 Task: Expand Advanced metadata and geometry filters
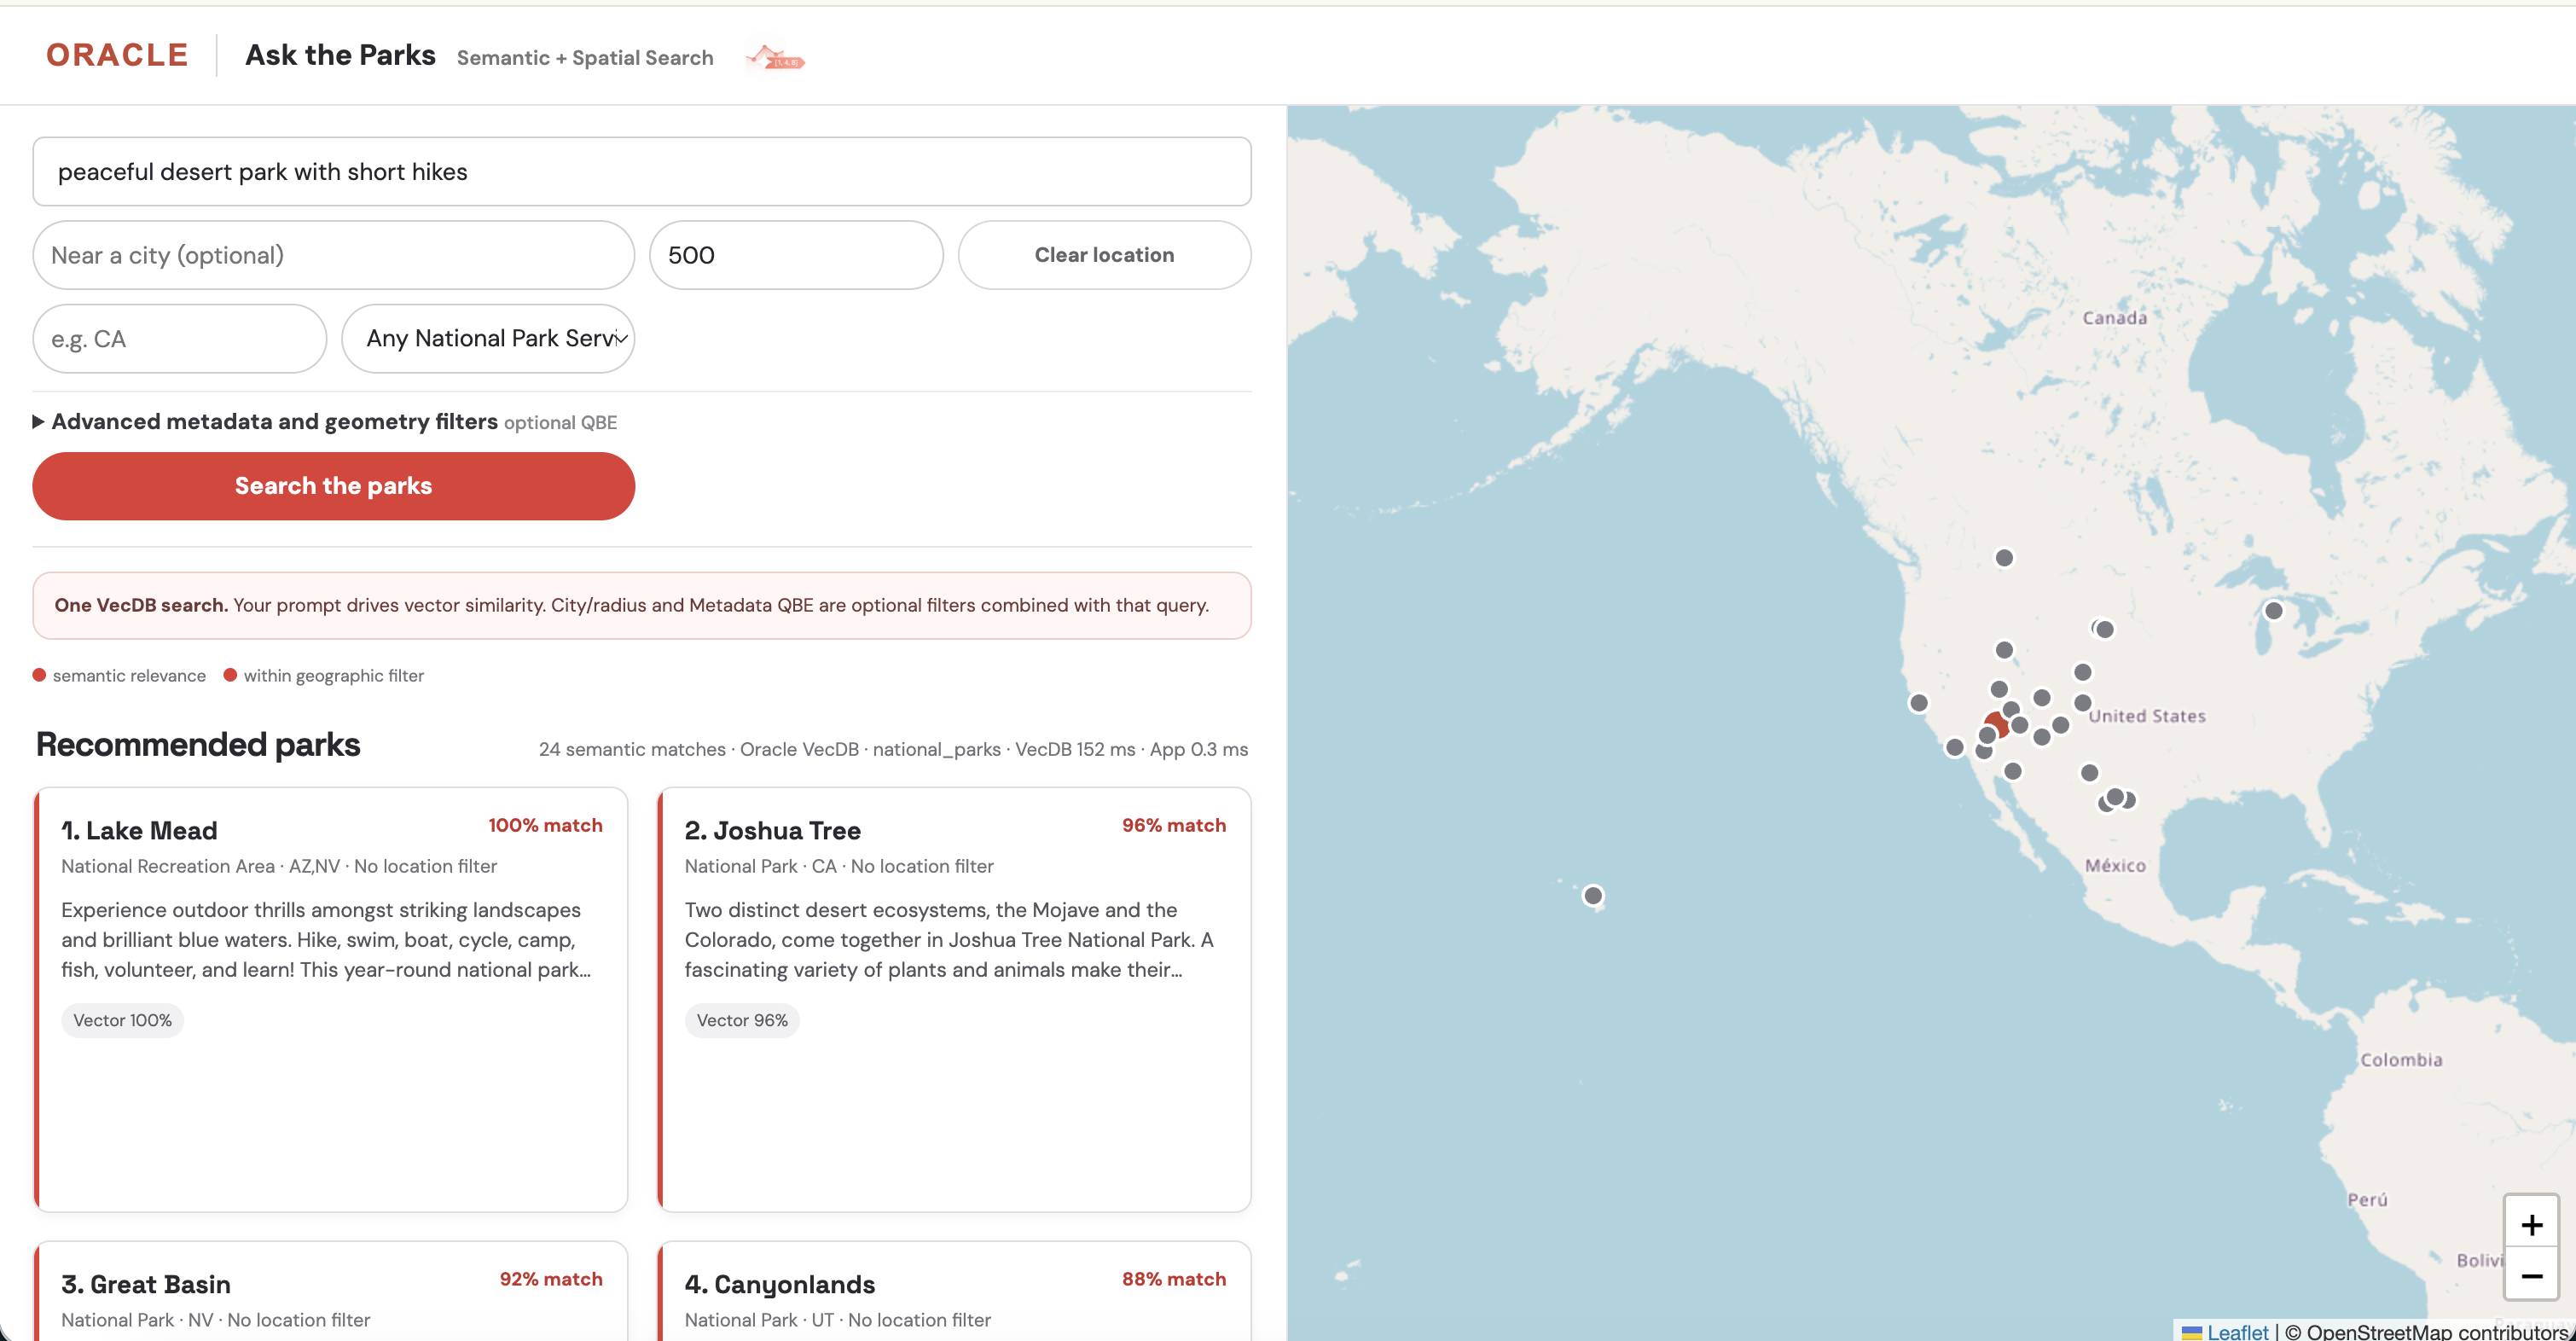pos(324,422)
